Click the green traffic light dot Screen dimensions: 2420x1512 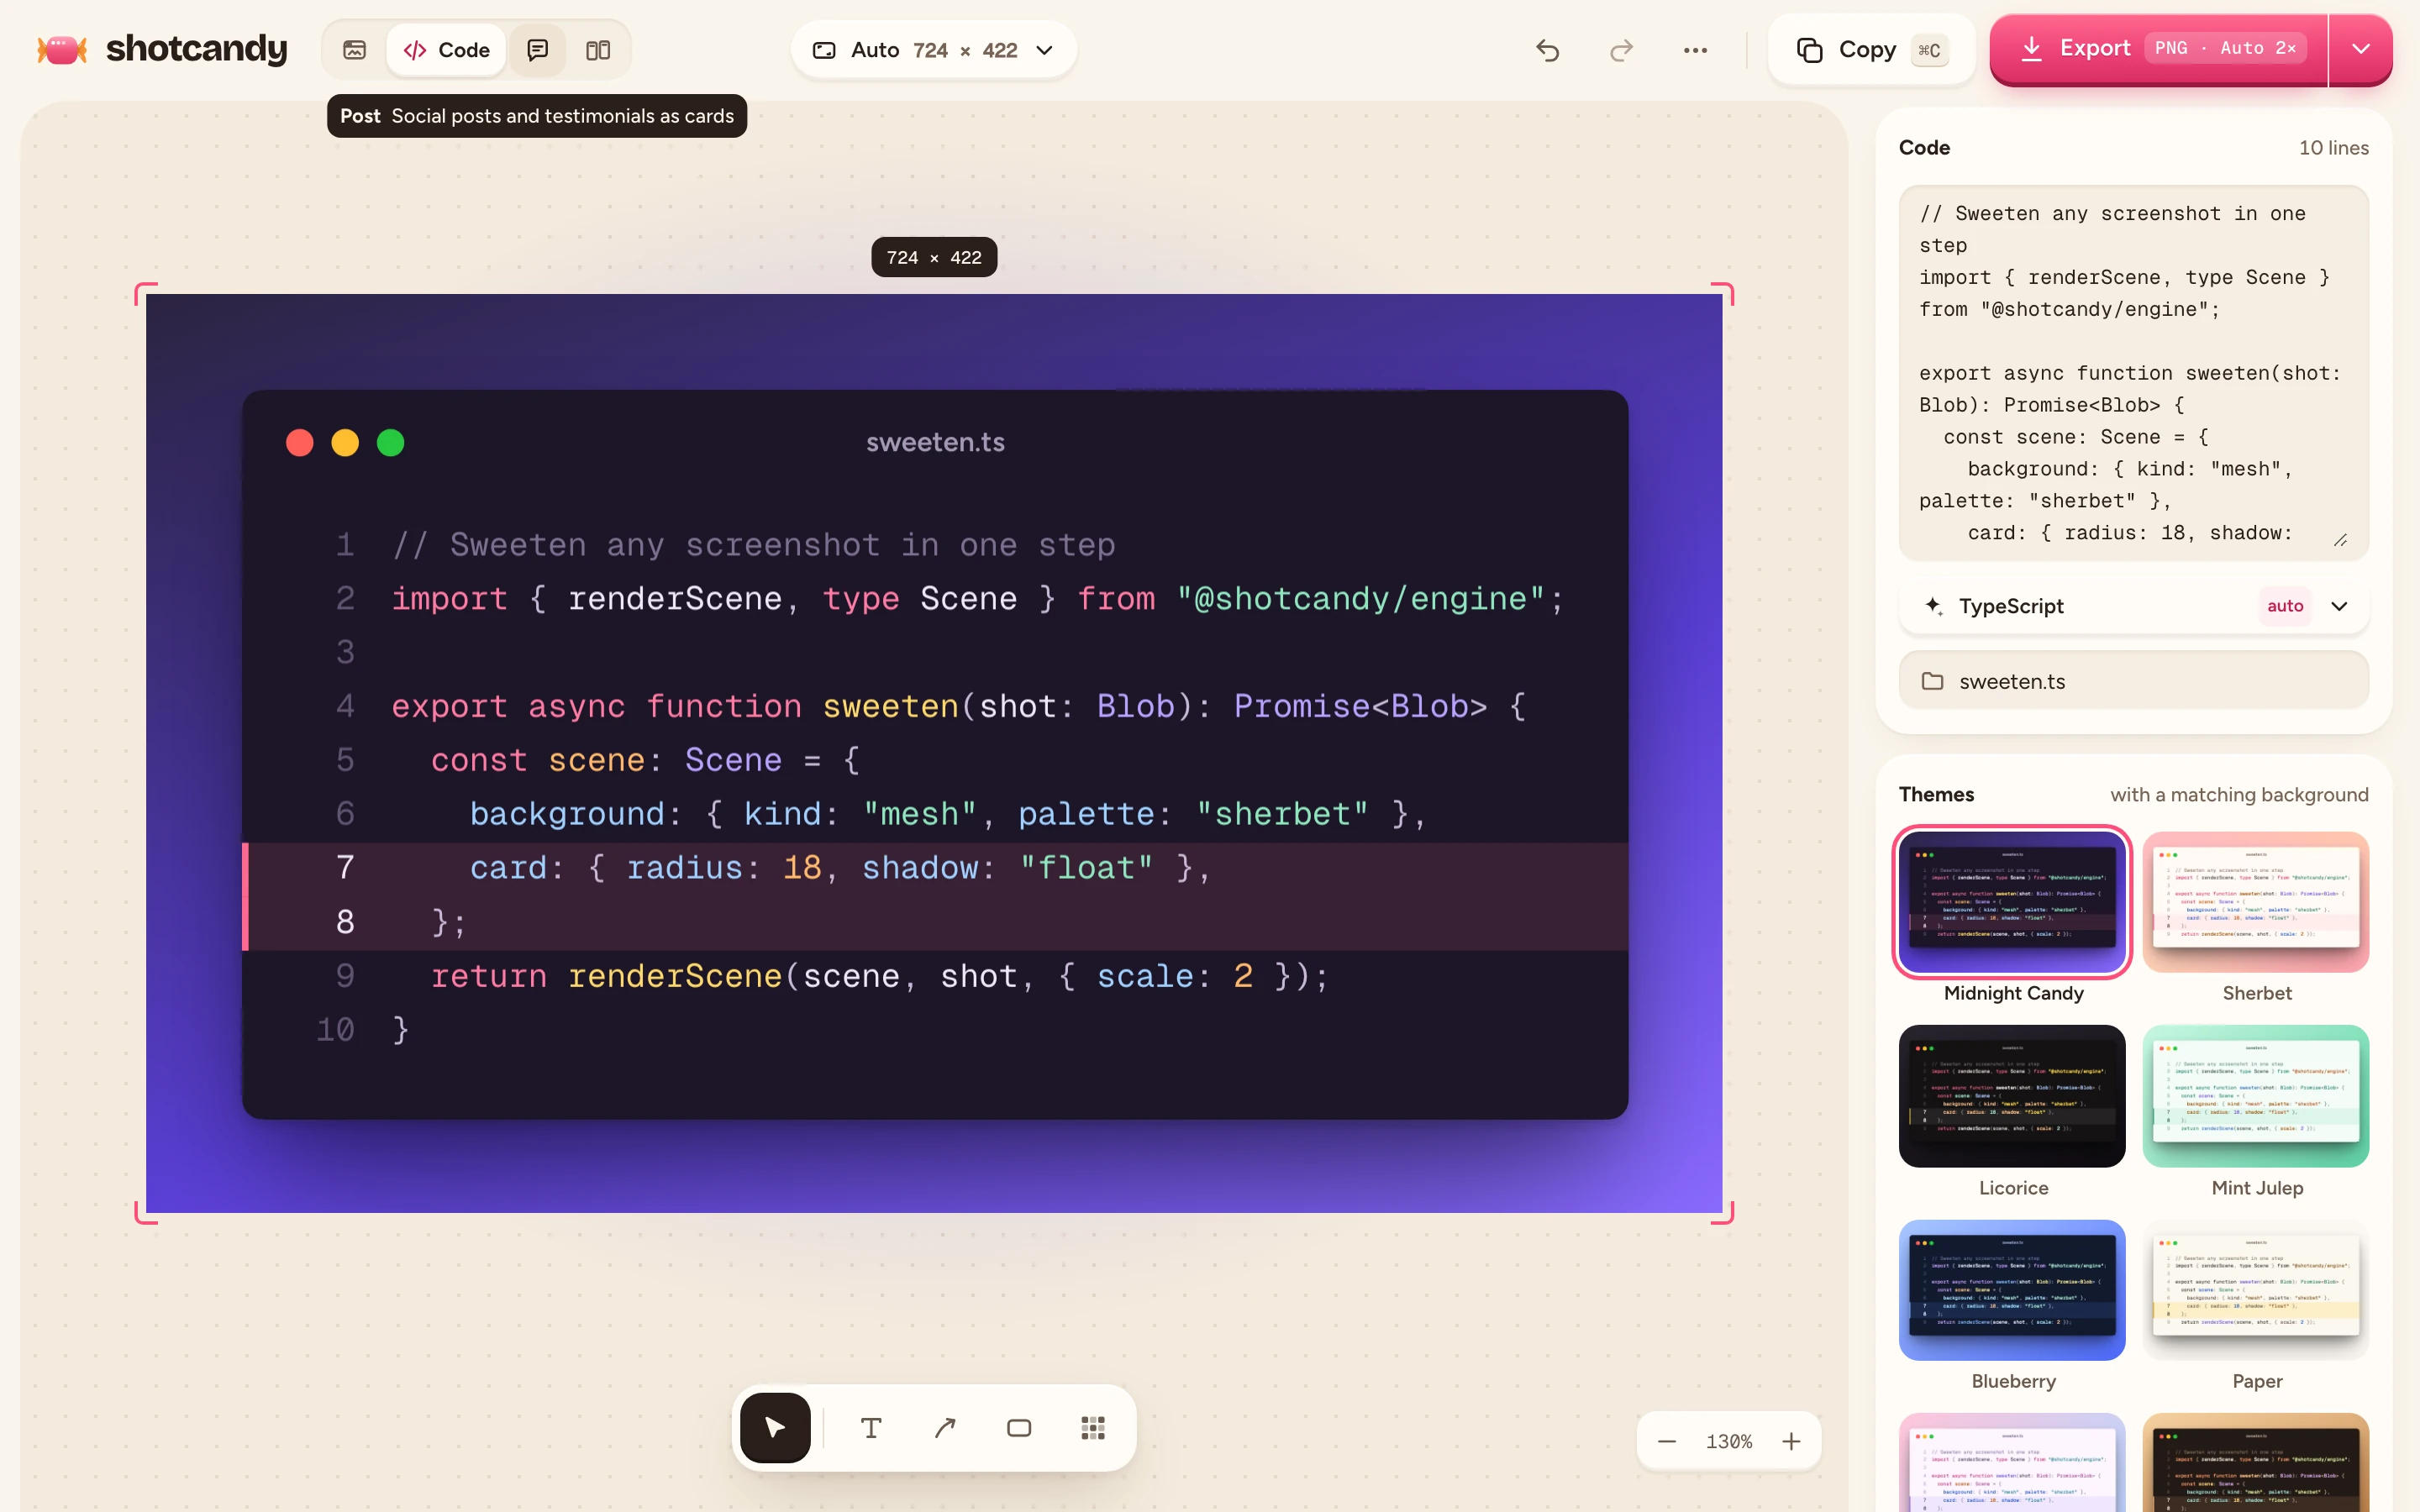[x=391, y=442]
